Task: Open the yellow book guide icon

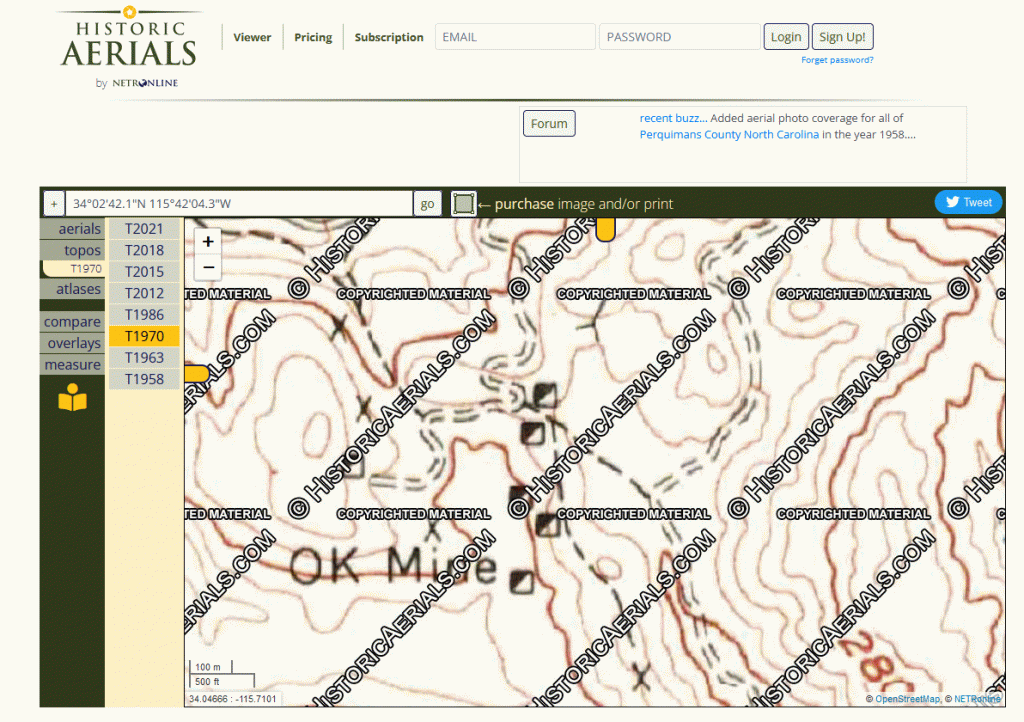Action: (x=72, y=399)
